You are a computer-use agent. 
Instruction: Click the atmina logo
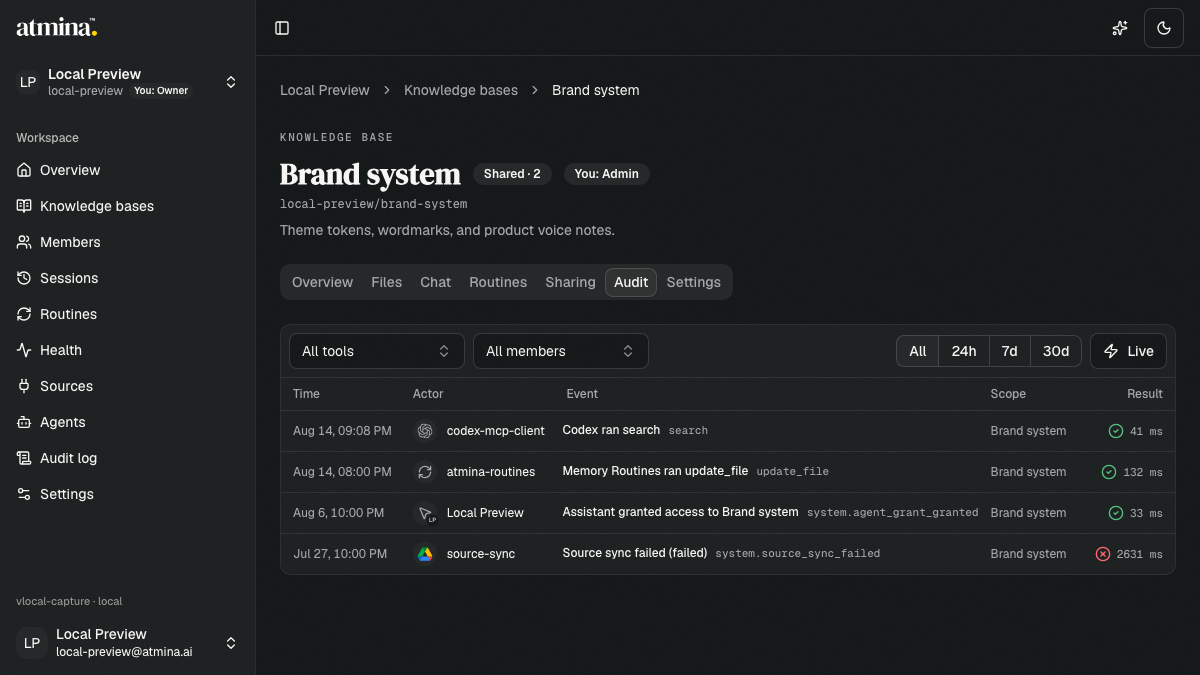coord(57,28)
